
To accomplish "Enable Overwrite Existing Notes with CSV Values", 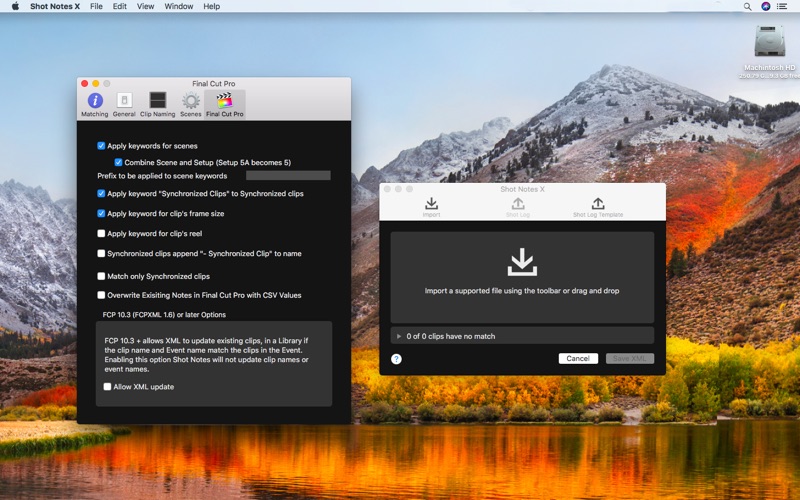I will pos(101,295).
